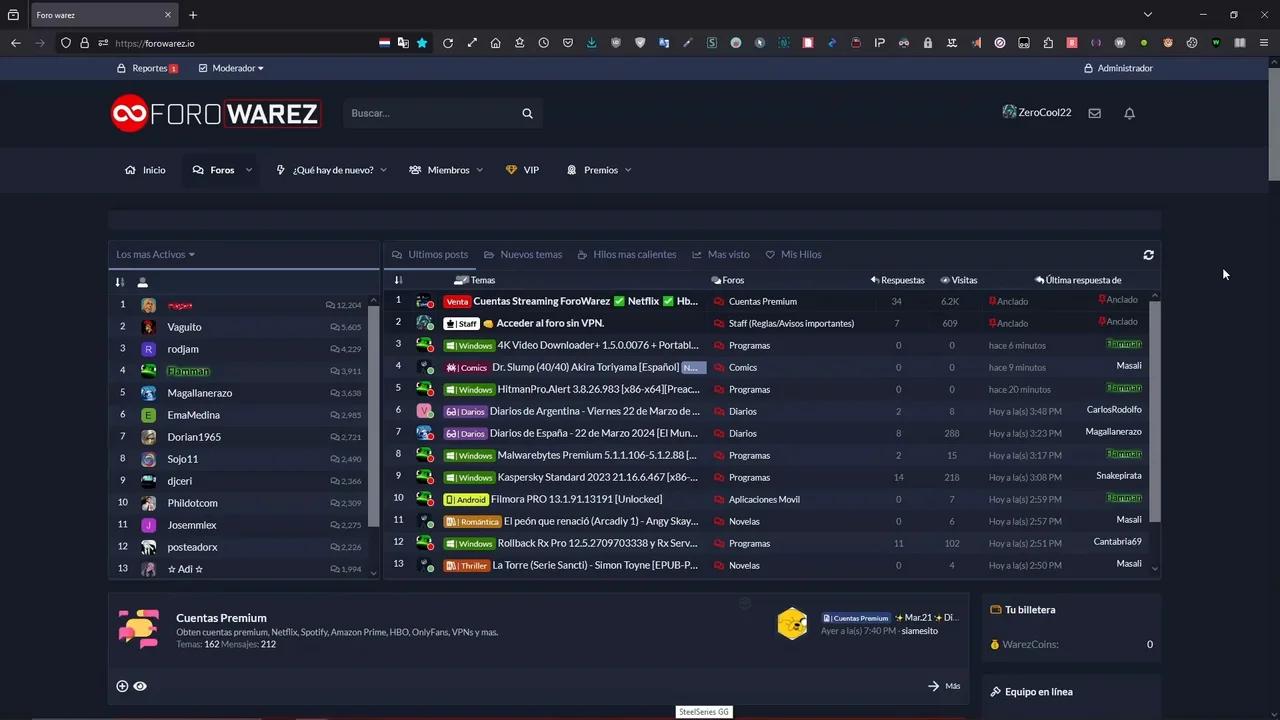Click the browser history clock icon

coord(543,43)
